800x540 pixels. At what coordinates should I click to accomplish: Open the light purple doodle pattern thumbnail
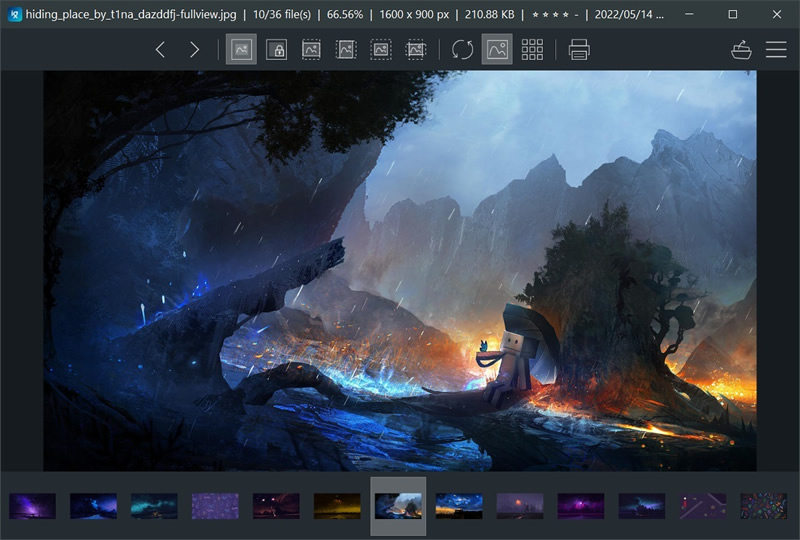[x=215, y=506]
